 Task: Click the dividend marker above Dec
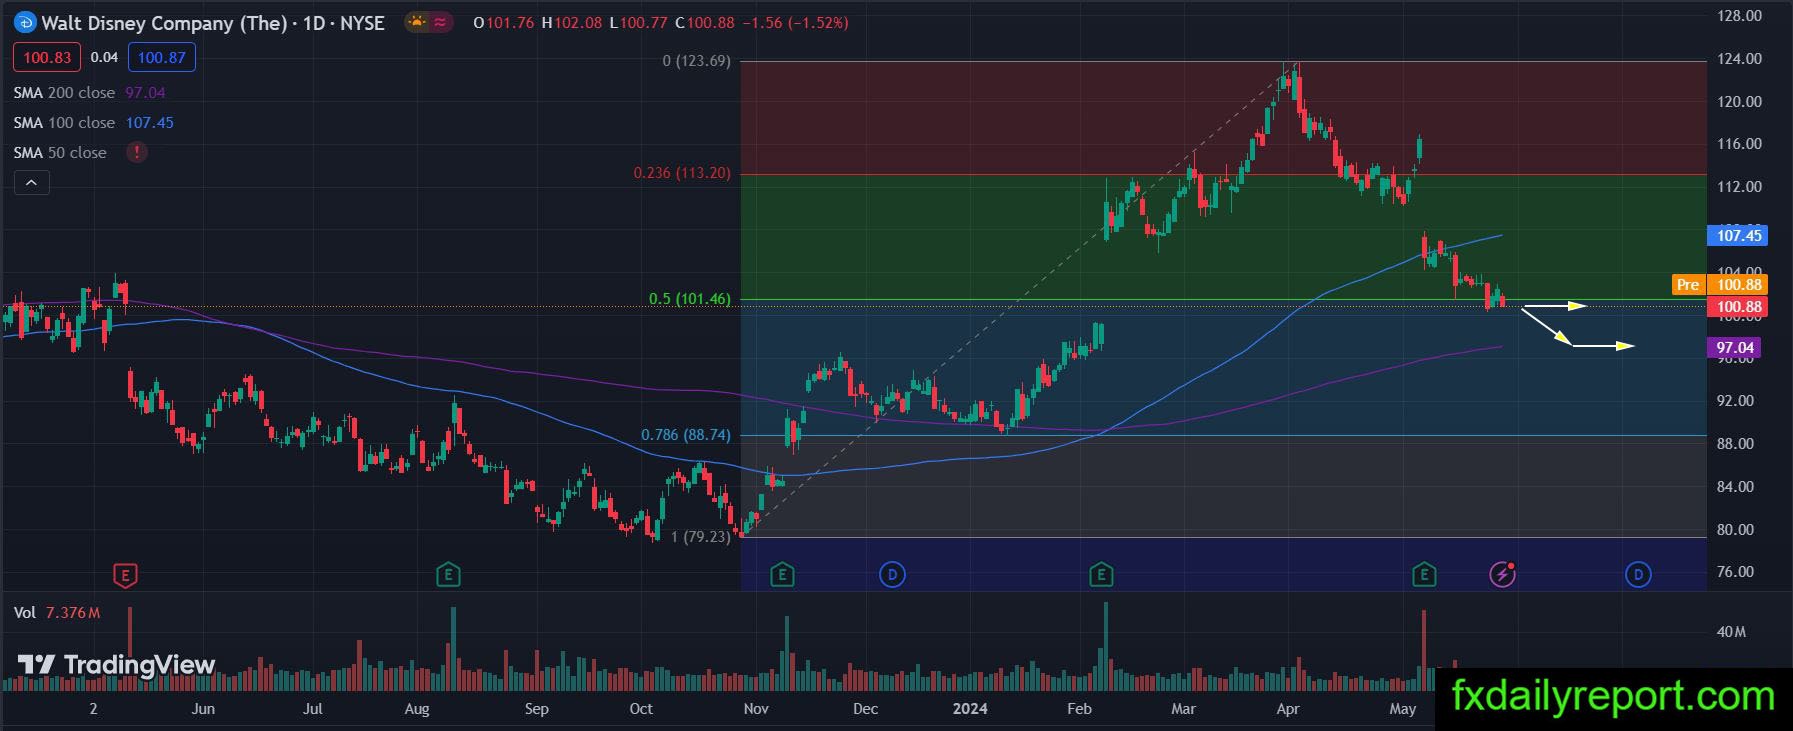(x=891, y=575)
